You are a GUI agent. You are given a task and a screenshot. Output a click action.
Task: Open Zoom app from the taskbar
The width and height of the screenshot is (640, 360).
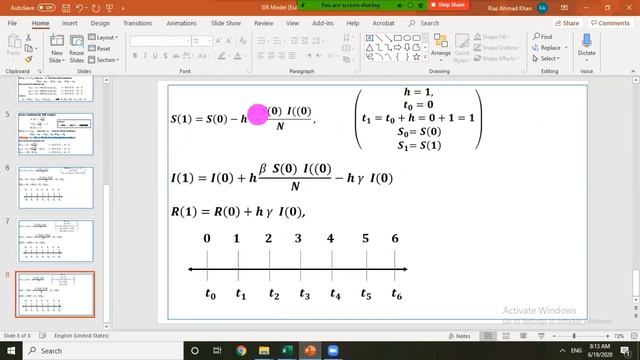[x=333, y=351]
